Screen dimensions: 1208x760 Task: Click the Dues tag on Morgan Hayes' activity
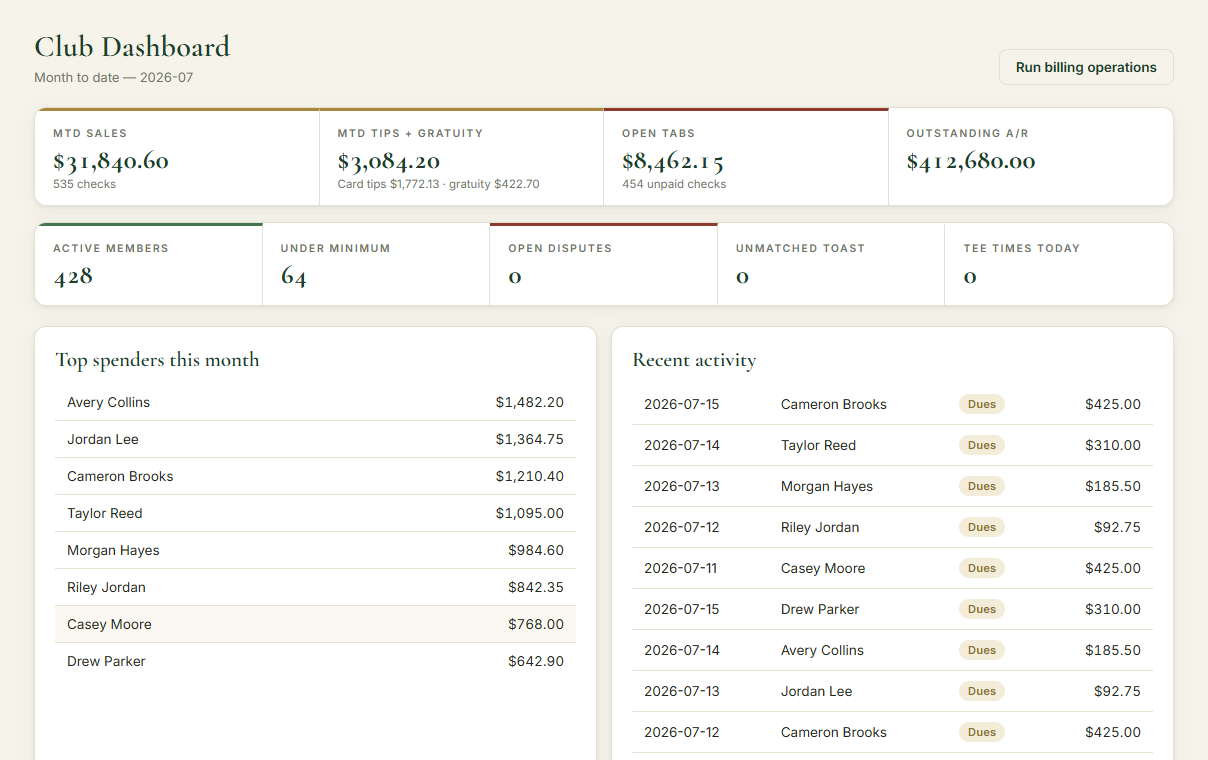pyautogui.click(x=982, y=486)
